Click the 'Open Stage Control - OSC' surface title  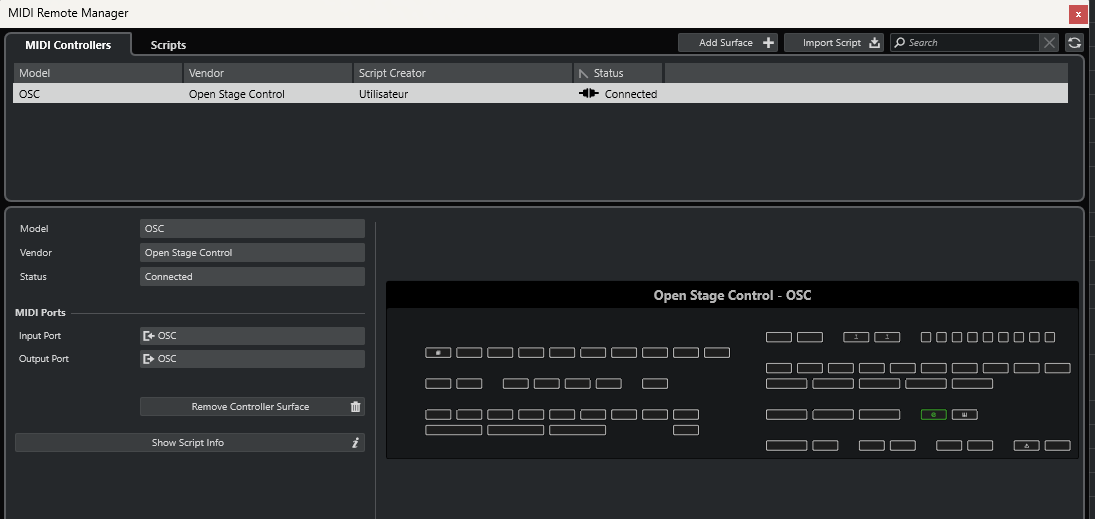coord(732,295)
